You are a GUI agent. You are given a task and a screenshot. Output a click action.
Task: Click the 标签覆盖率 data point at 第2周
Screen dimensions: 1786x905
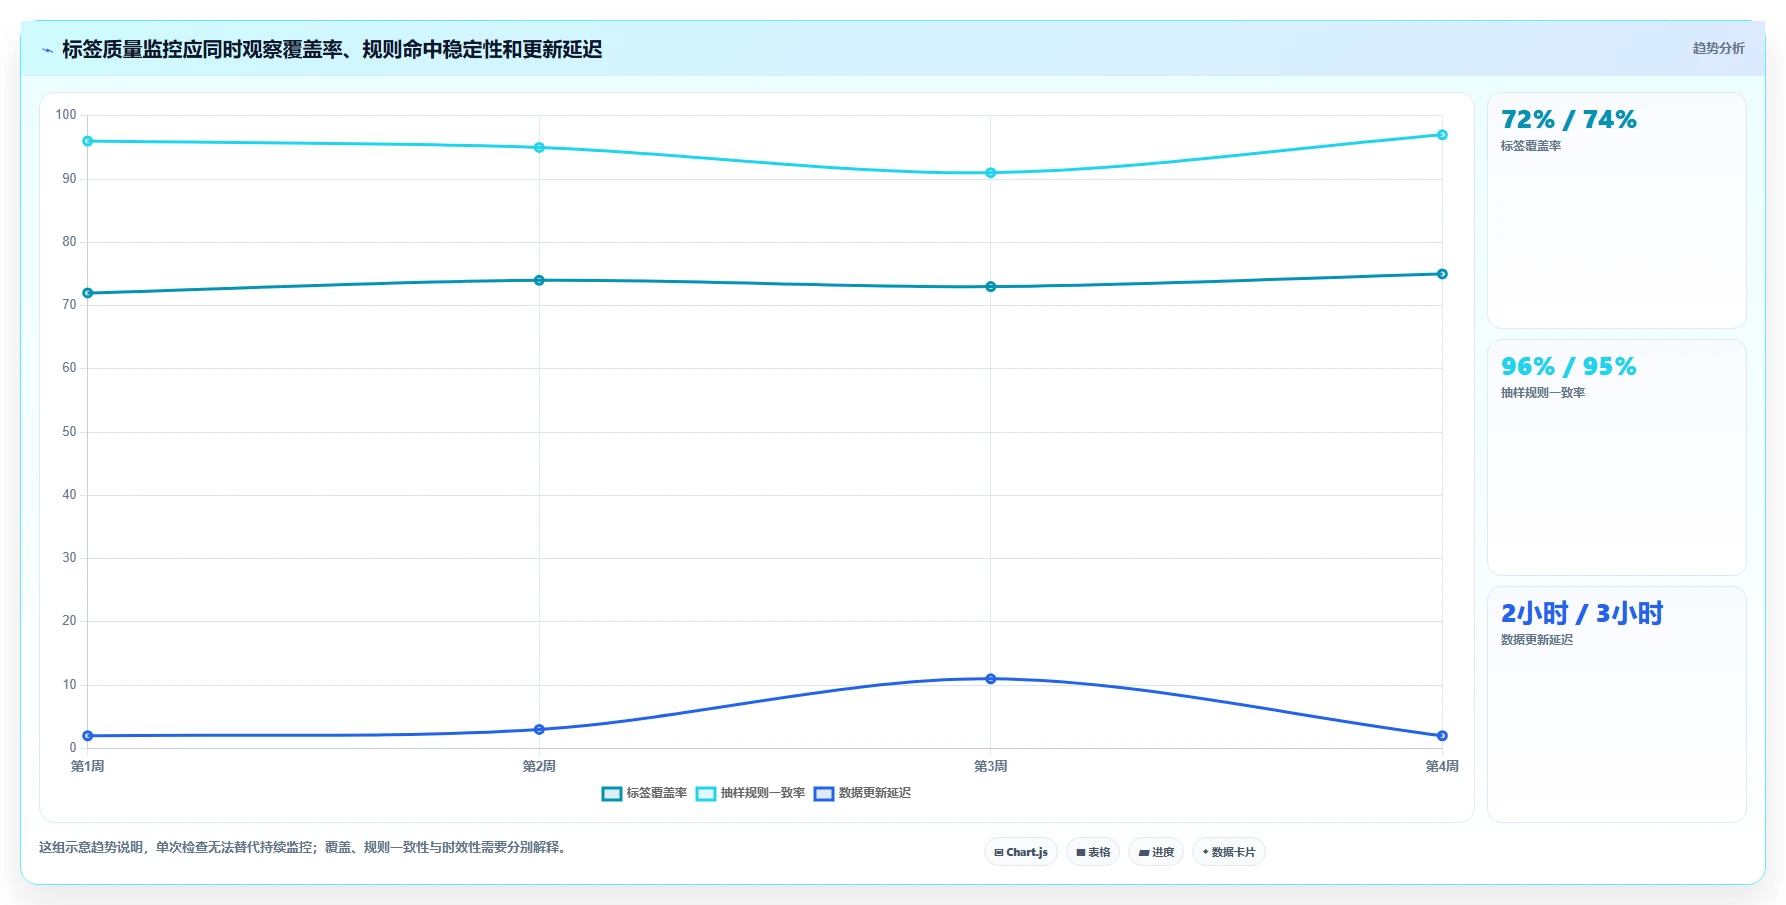[539, 280]
